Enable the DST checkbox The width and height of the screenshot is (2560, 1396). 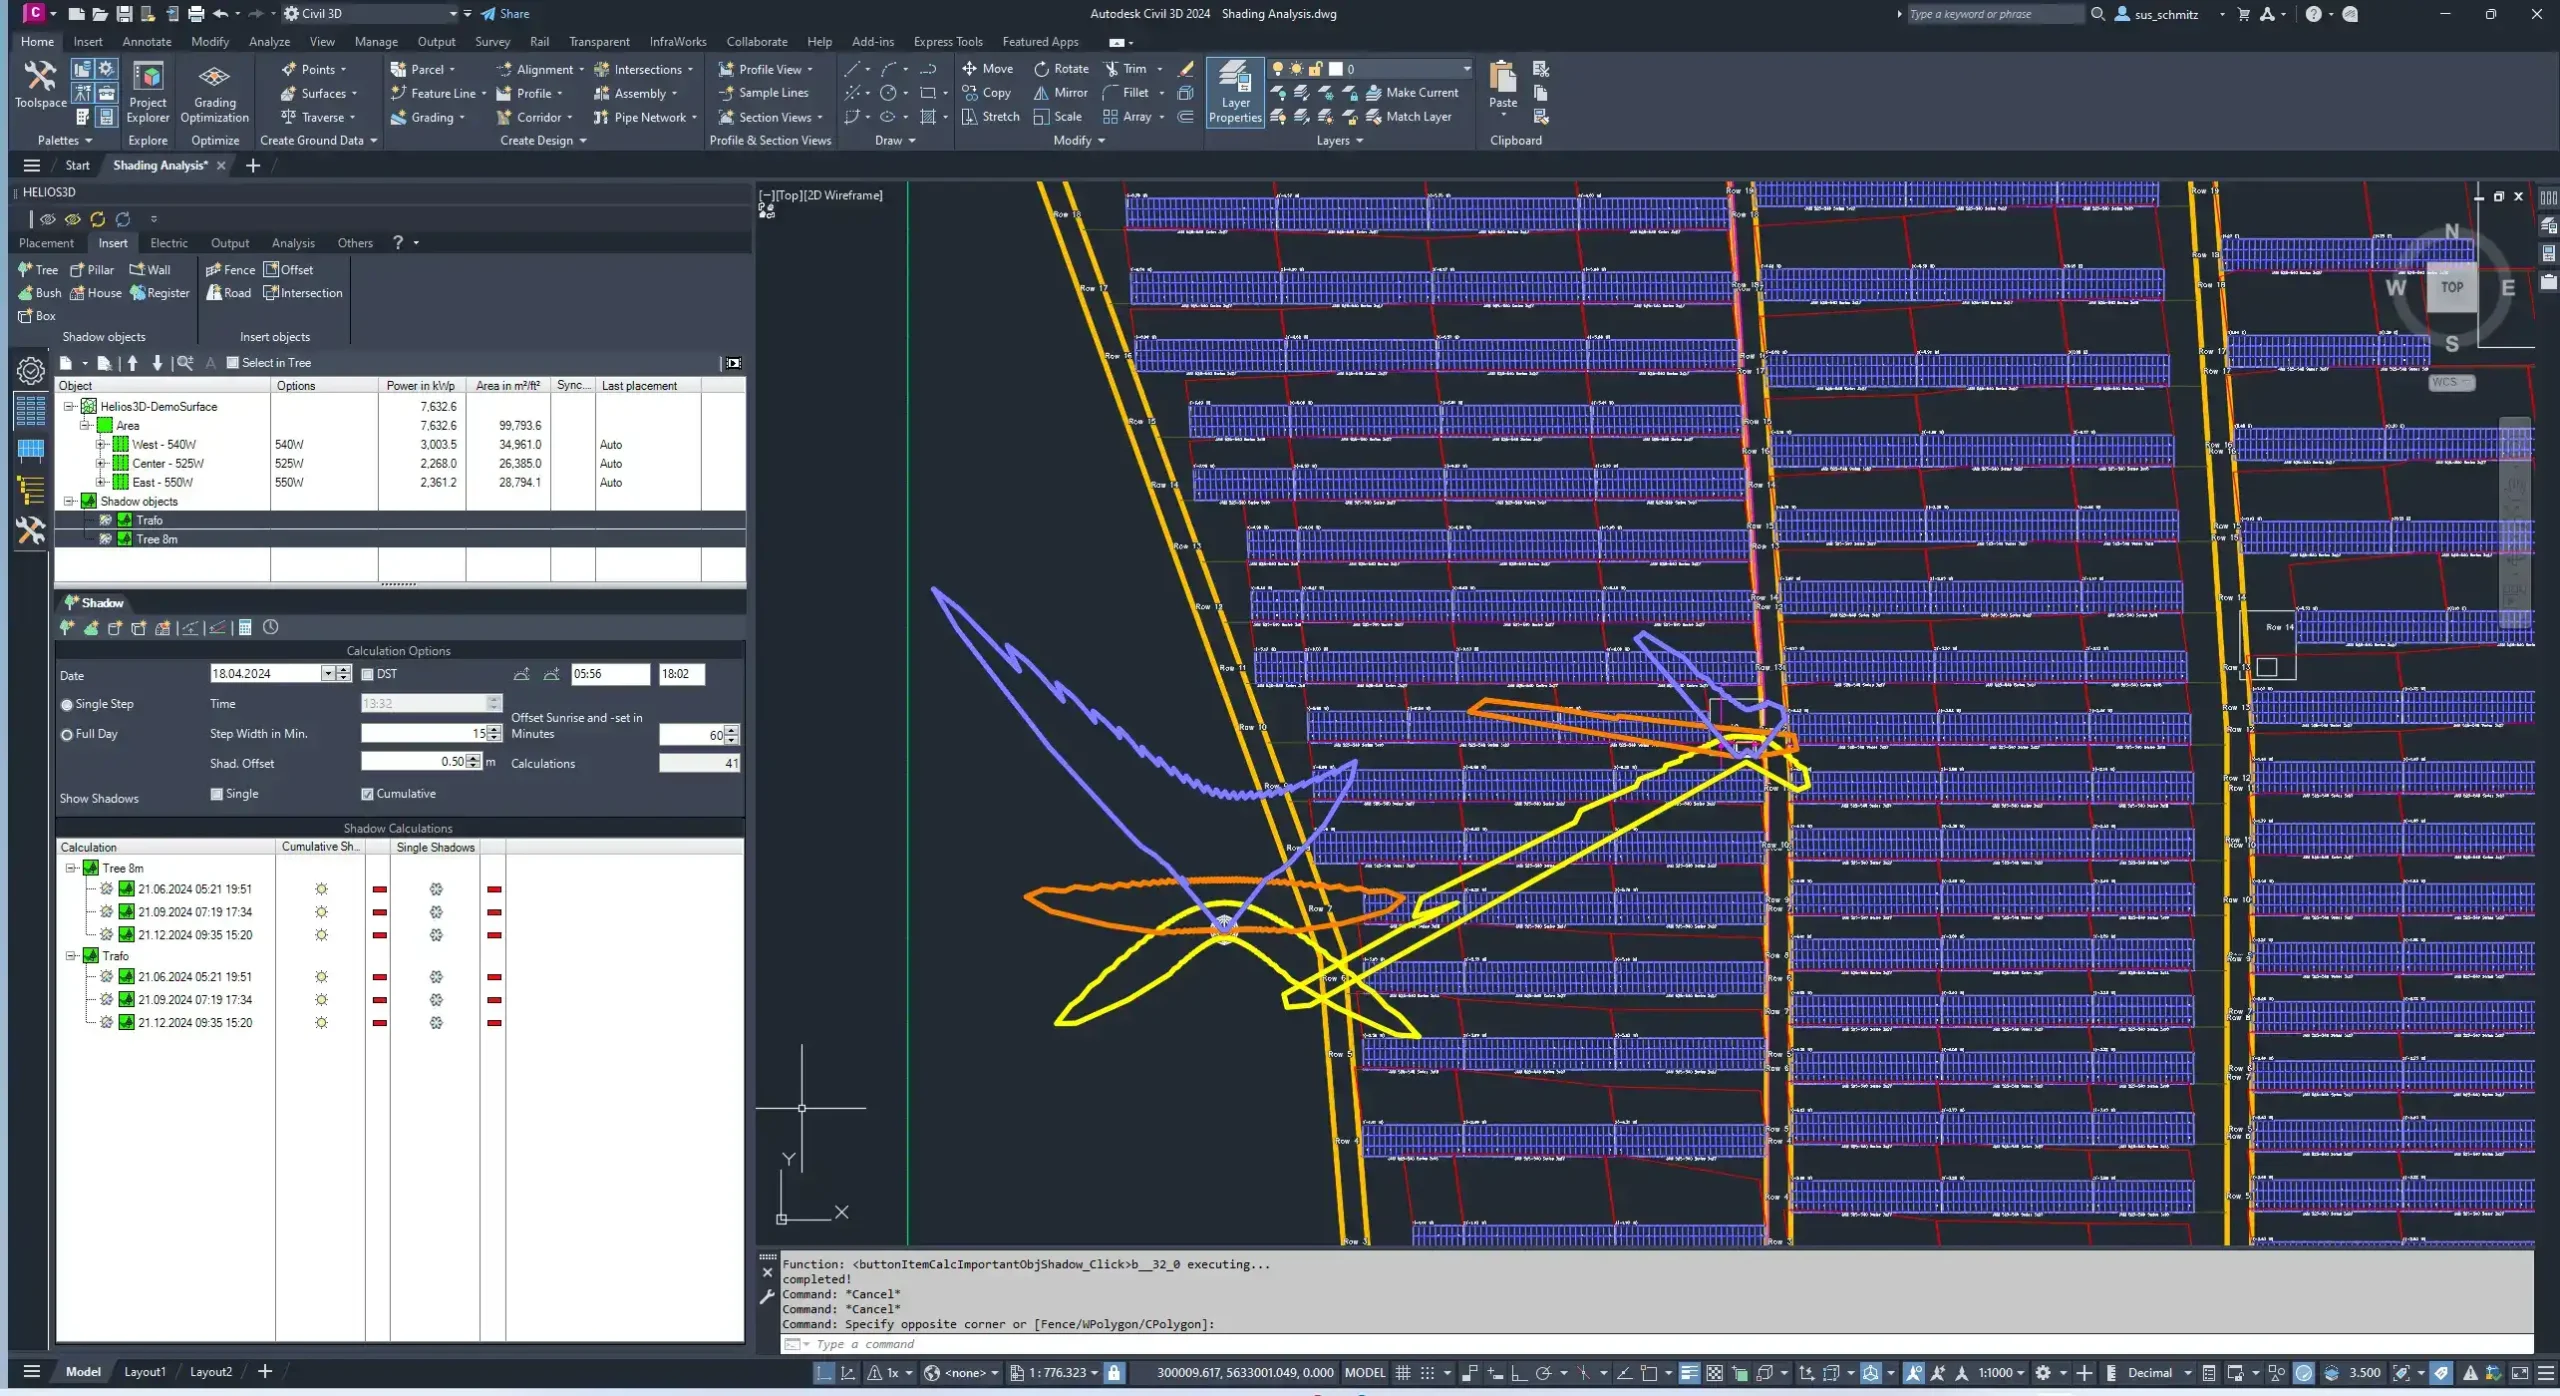[x=367, y=675]
